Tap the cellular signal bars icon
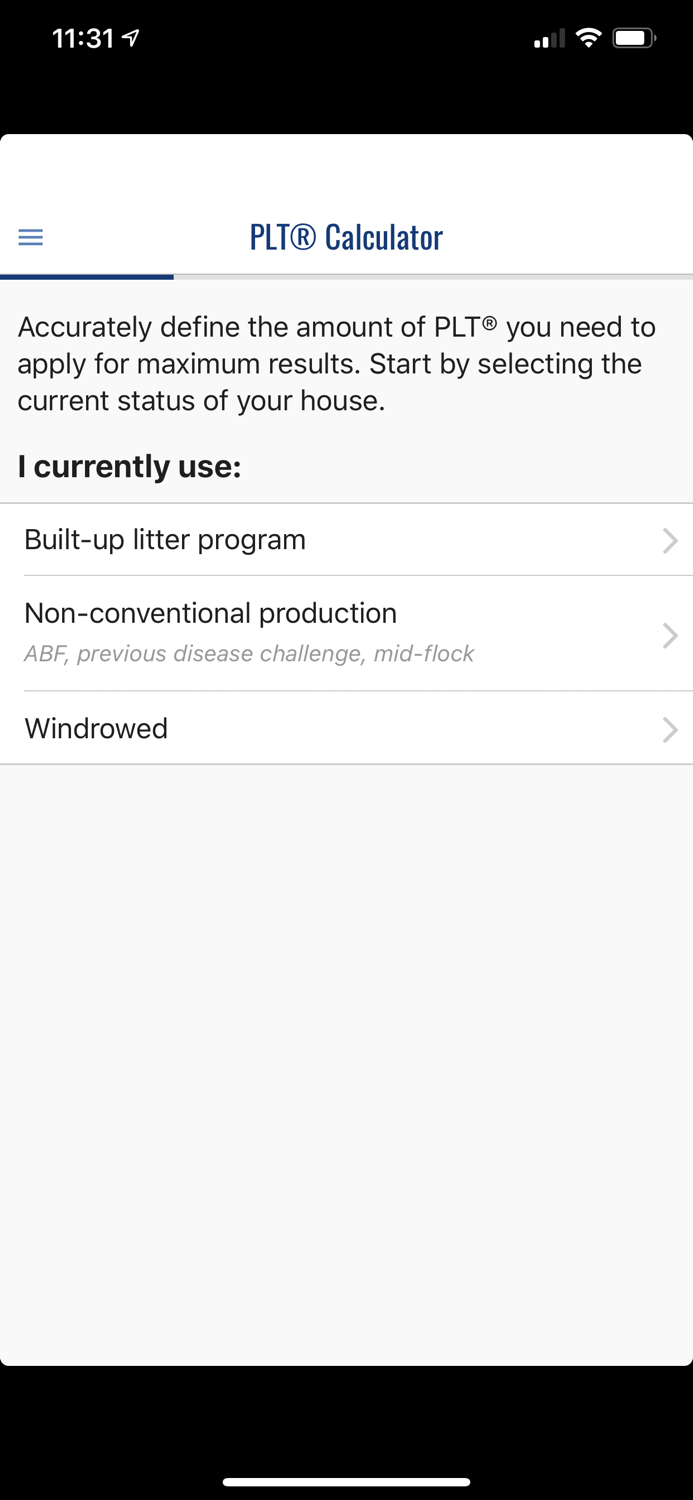This screenshot has width=693, height=1500. 548,39
